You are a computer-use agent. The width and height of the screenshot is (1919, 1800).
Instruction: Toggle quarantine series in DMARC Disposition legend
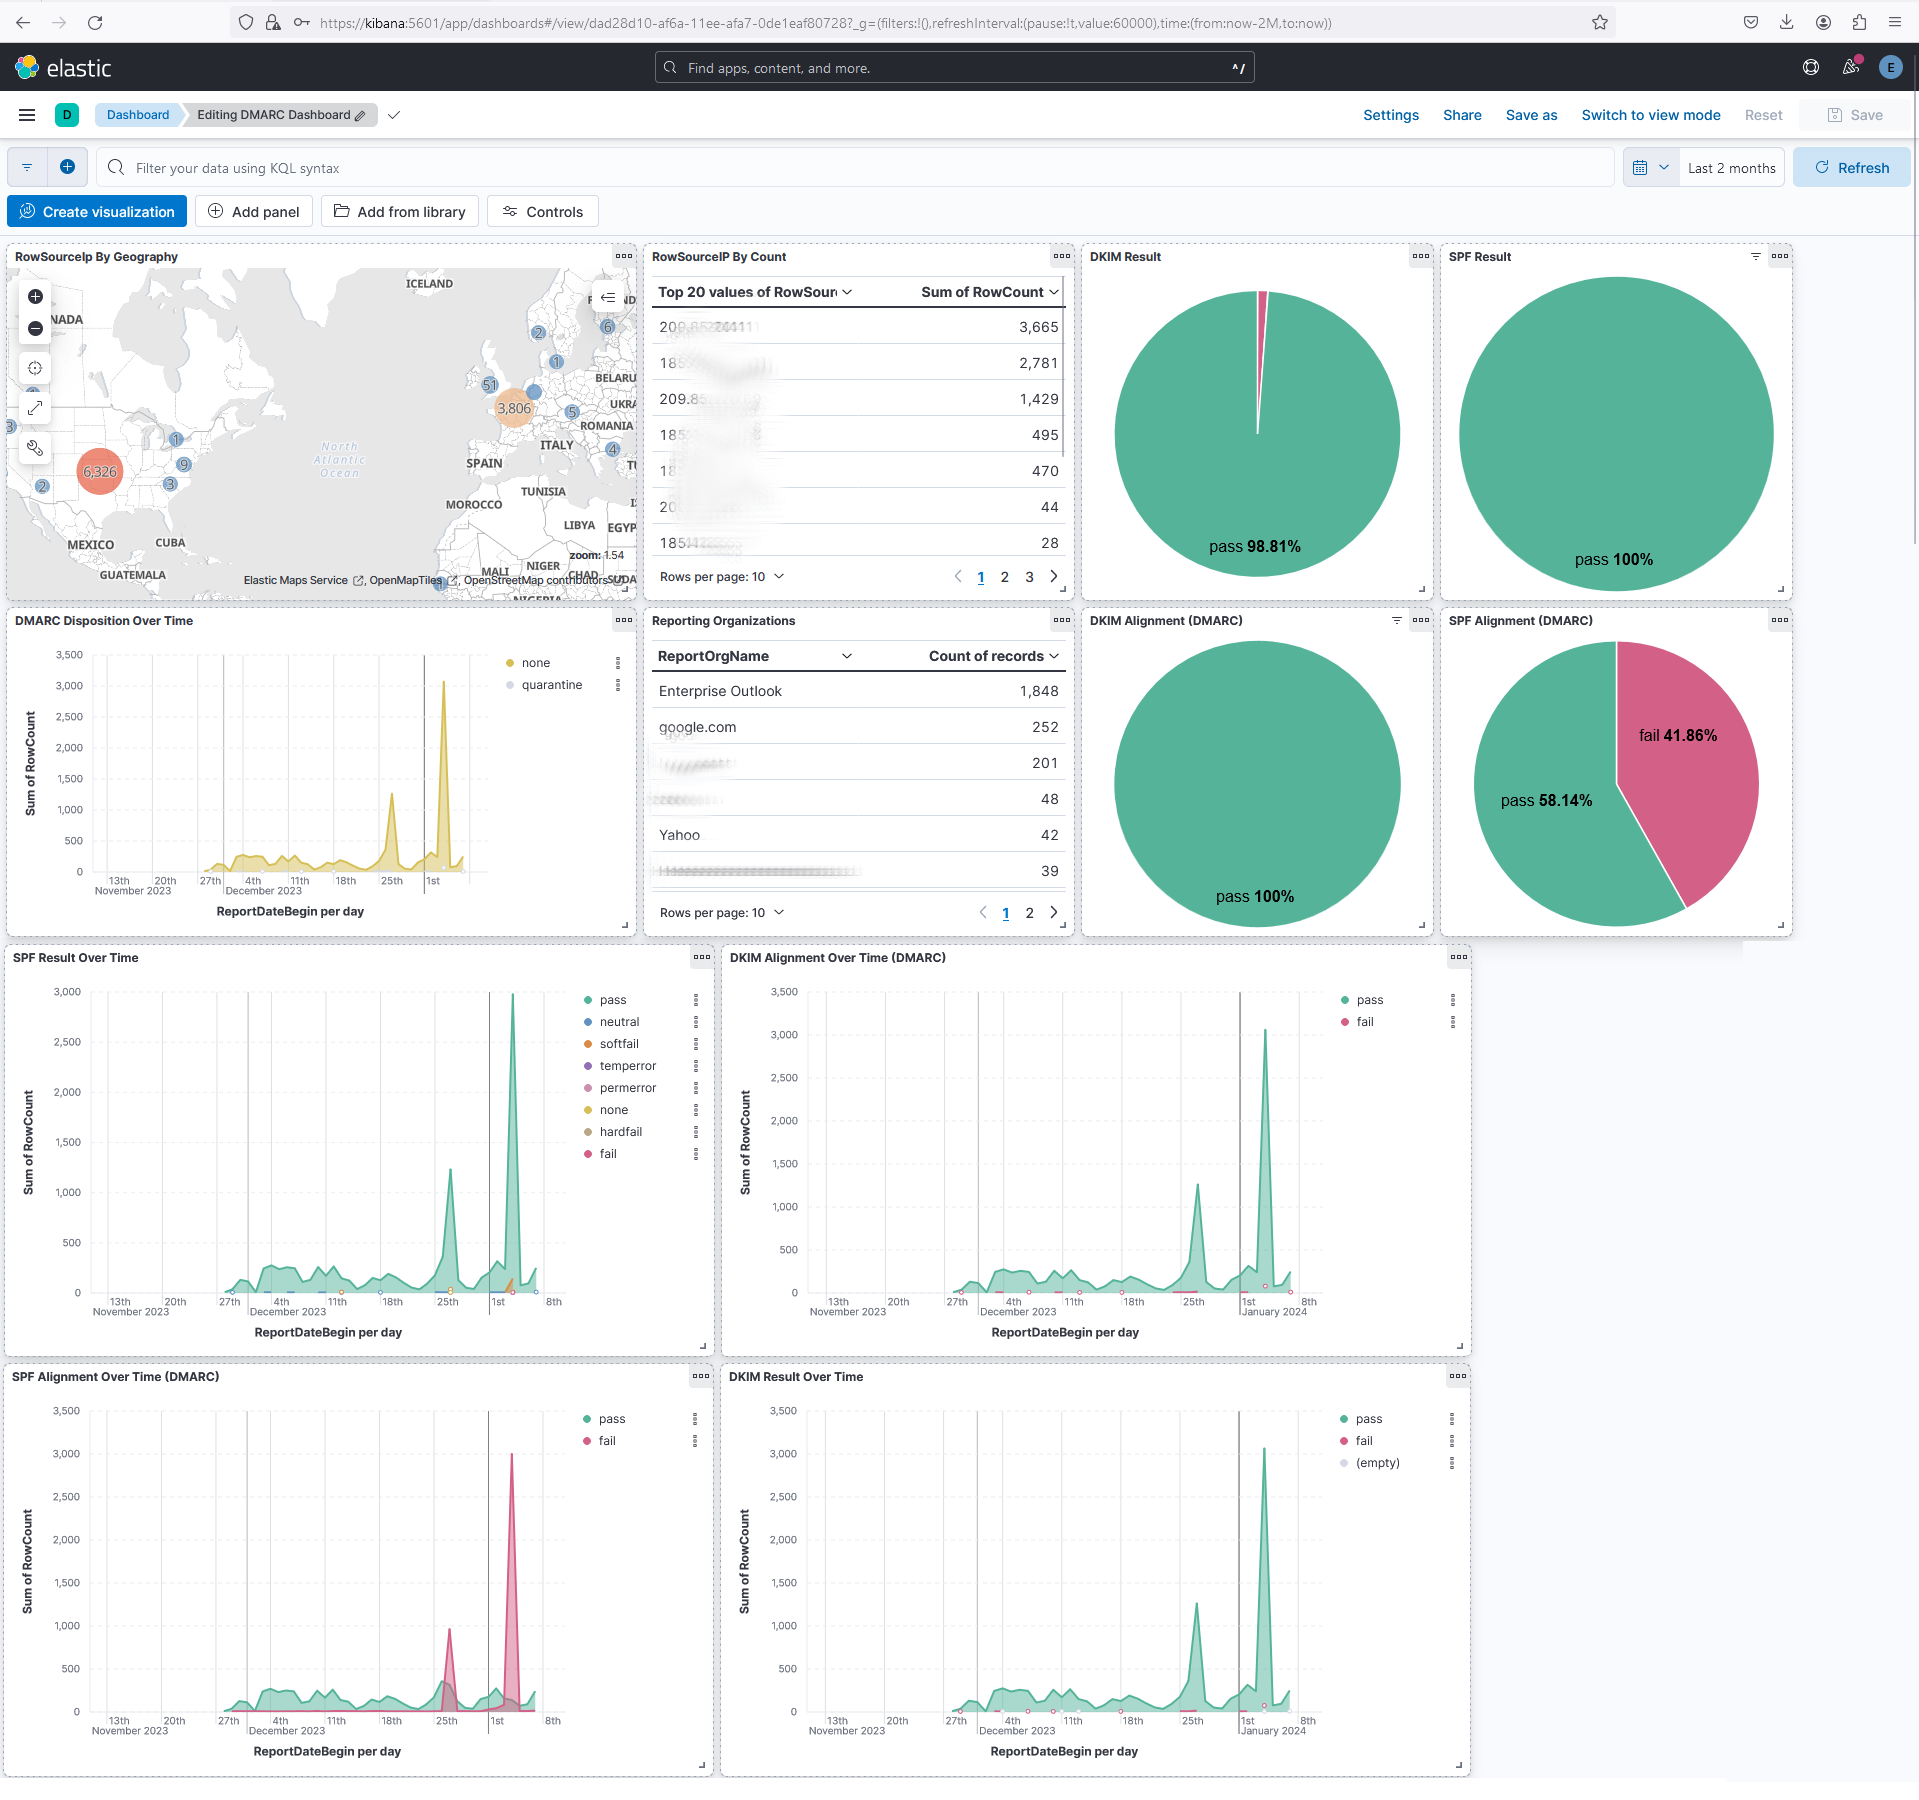551,685
